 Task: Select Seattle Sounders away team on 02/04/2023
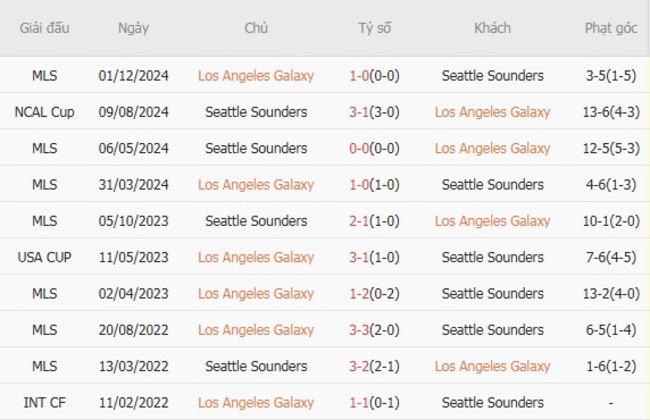pos(492,294)
